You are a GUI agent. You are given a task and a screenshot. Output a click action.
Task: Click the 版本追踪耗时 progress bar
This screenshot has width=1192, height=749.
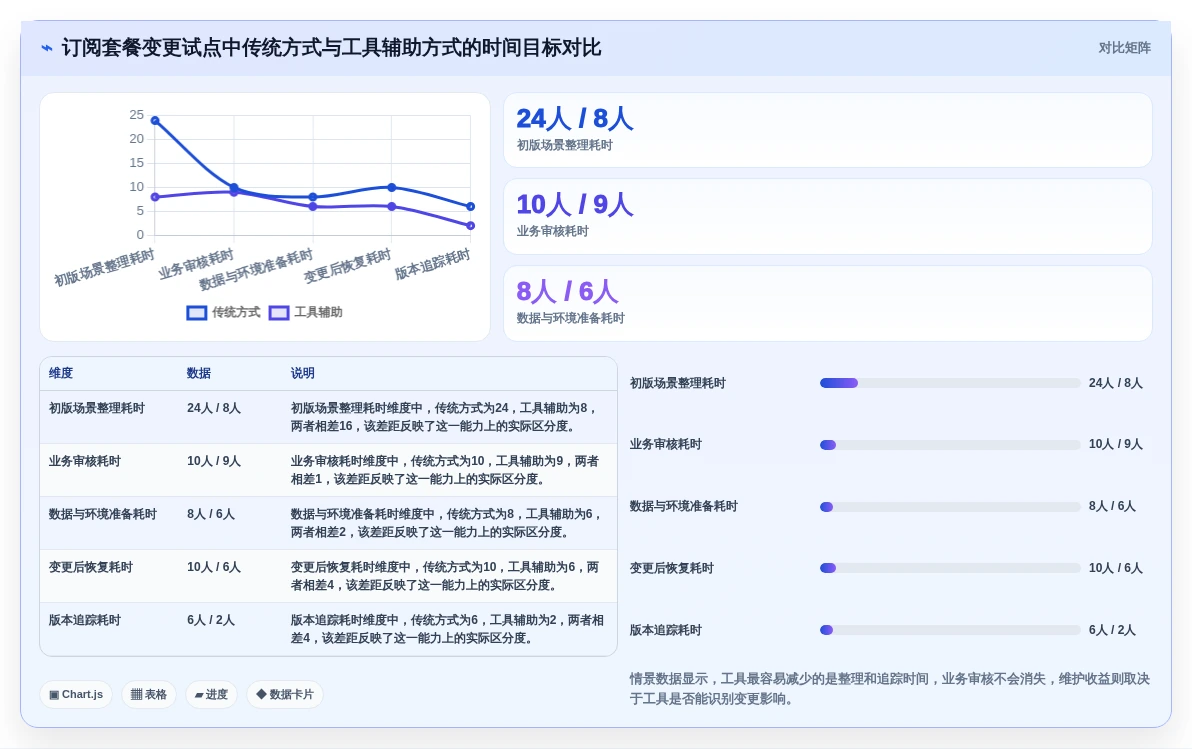pos(949,630)
